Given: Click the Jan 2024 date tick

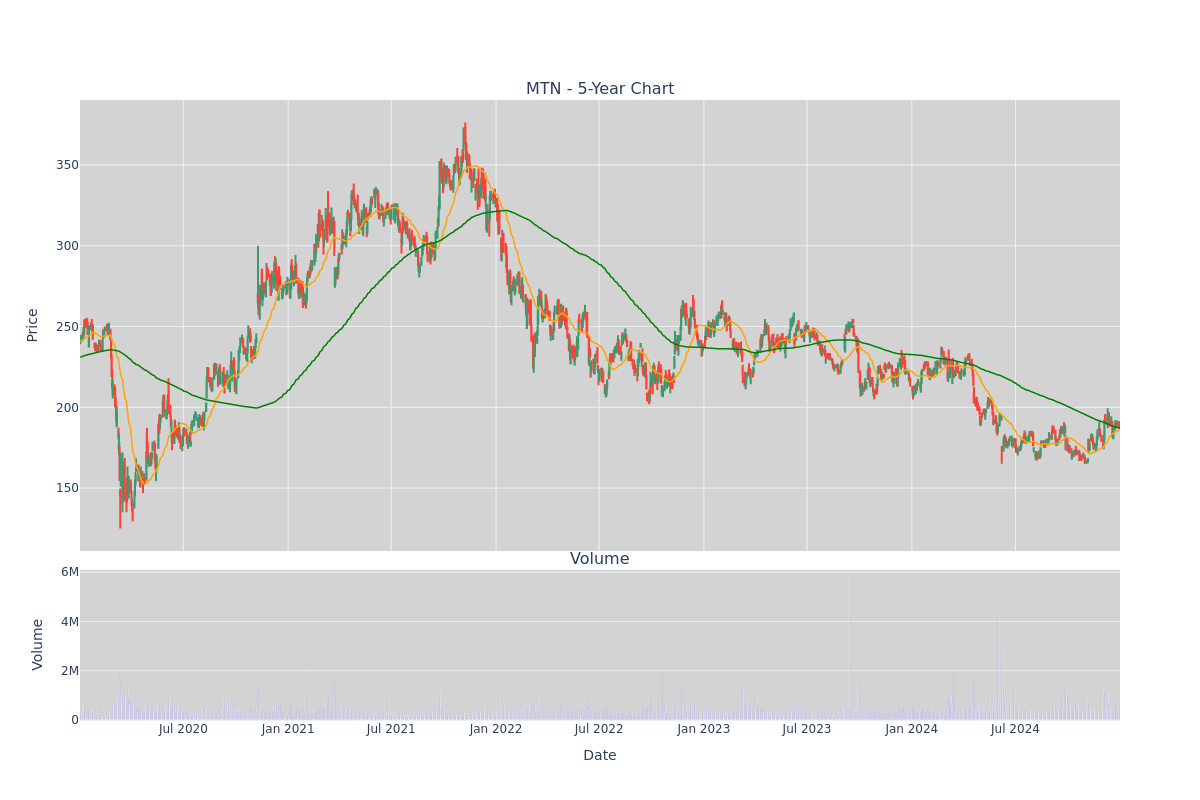Looking at the screenshot, I should 912,729.
